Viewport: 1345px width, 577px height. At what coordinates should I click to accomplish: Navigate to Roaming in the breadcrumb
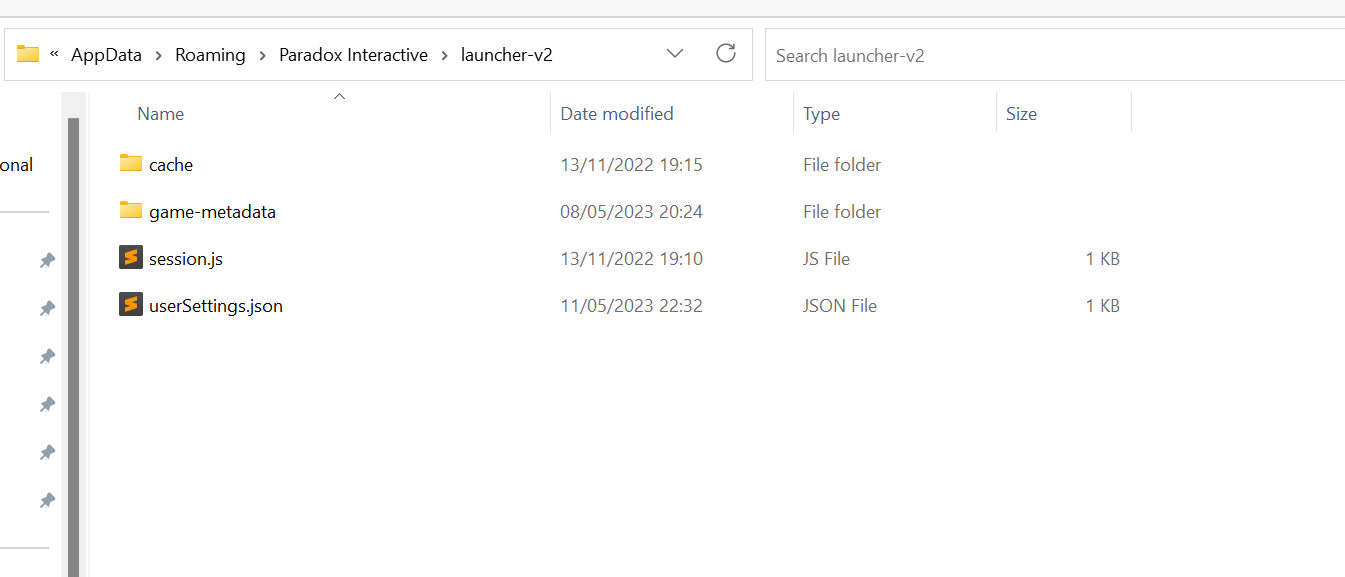click(210, 55)
